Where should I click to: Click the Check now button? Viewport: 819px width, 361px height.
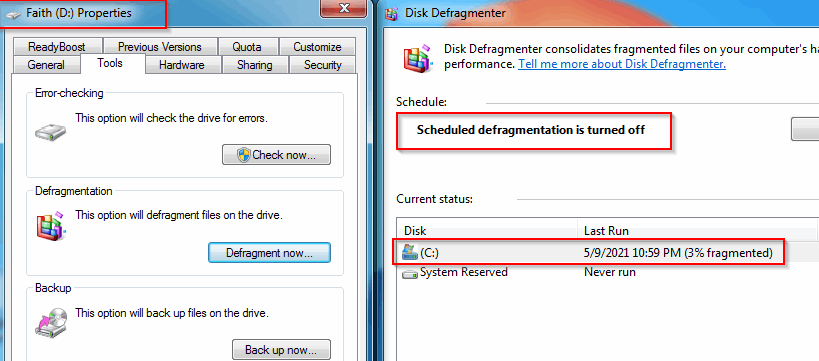[x=276, y=155]
